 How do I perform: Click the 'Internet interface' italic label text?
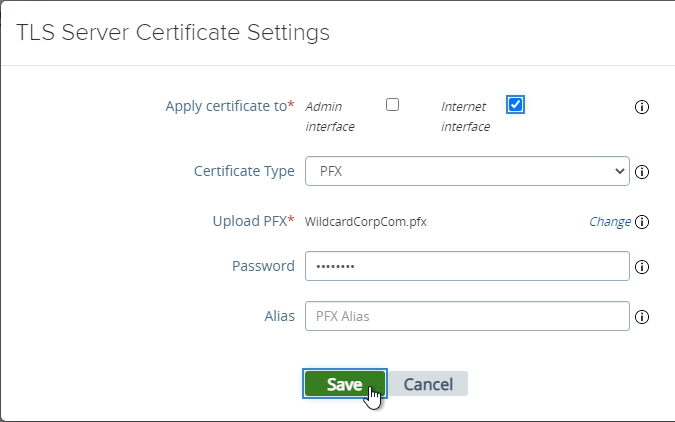click(x=465, y=116)
